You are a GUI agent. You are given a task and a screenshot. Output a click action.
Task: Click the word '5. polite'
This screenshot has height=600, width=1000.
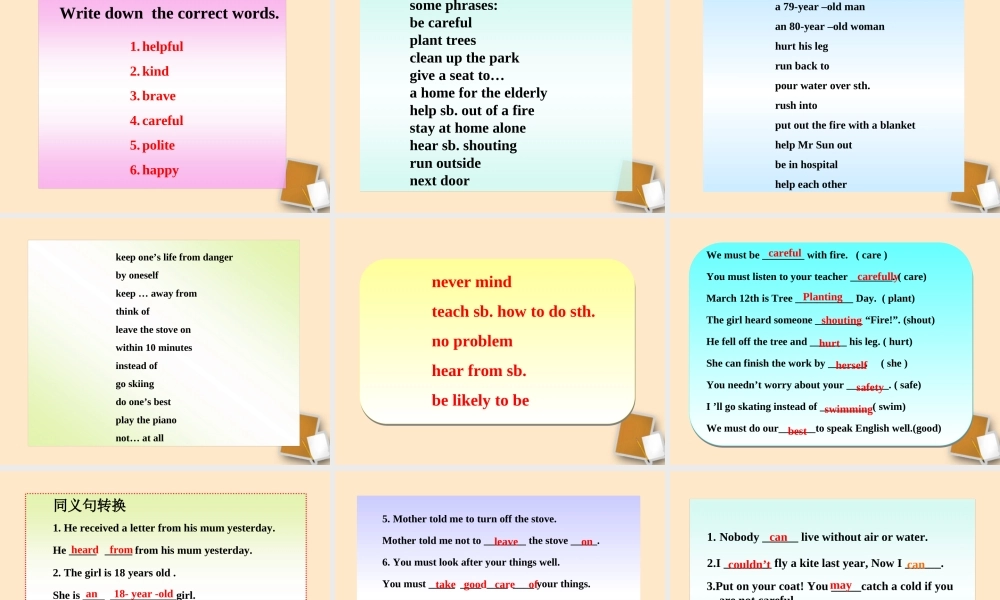coord(152,145)
